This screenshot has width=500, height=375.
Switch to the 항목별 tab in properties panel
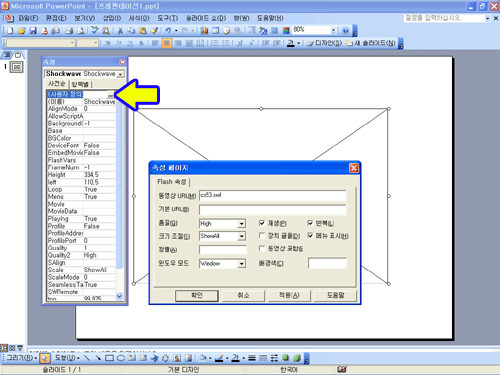pos(80,84)
